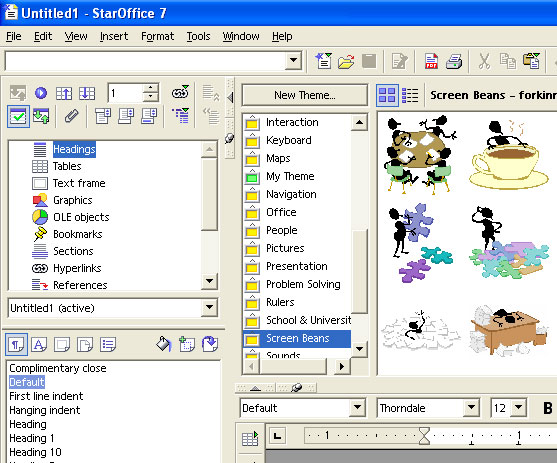Click the Export as PDF icon

coord(431,61)
